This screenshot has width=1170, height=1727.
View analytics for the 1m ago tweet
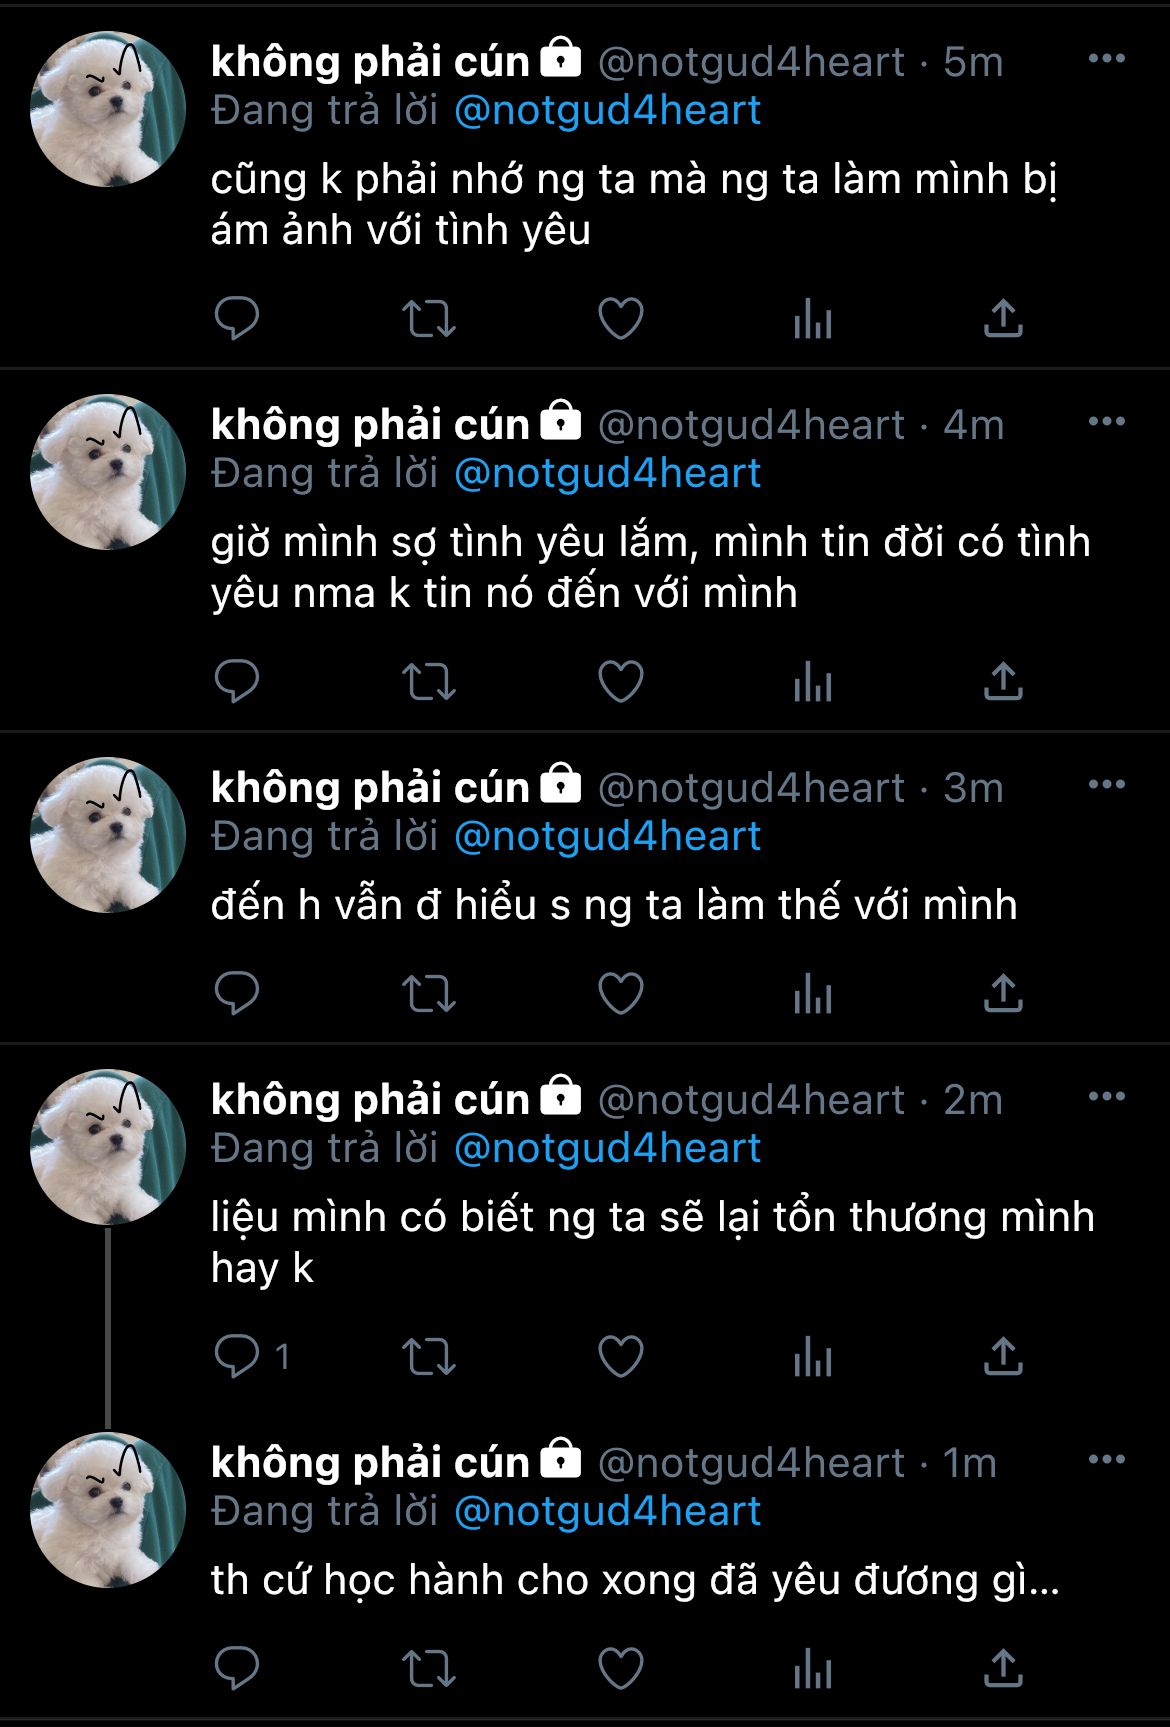tap(812, 1669)
